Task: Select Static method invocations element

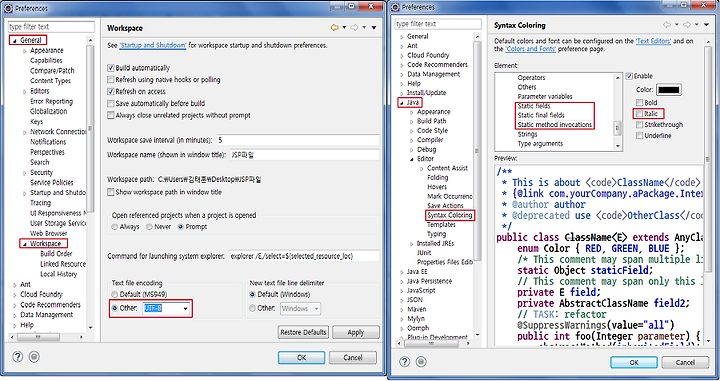Action: tap(555, 125)
